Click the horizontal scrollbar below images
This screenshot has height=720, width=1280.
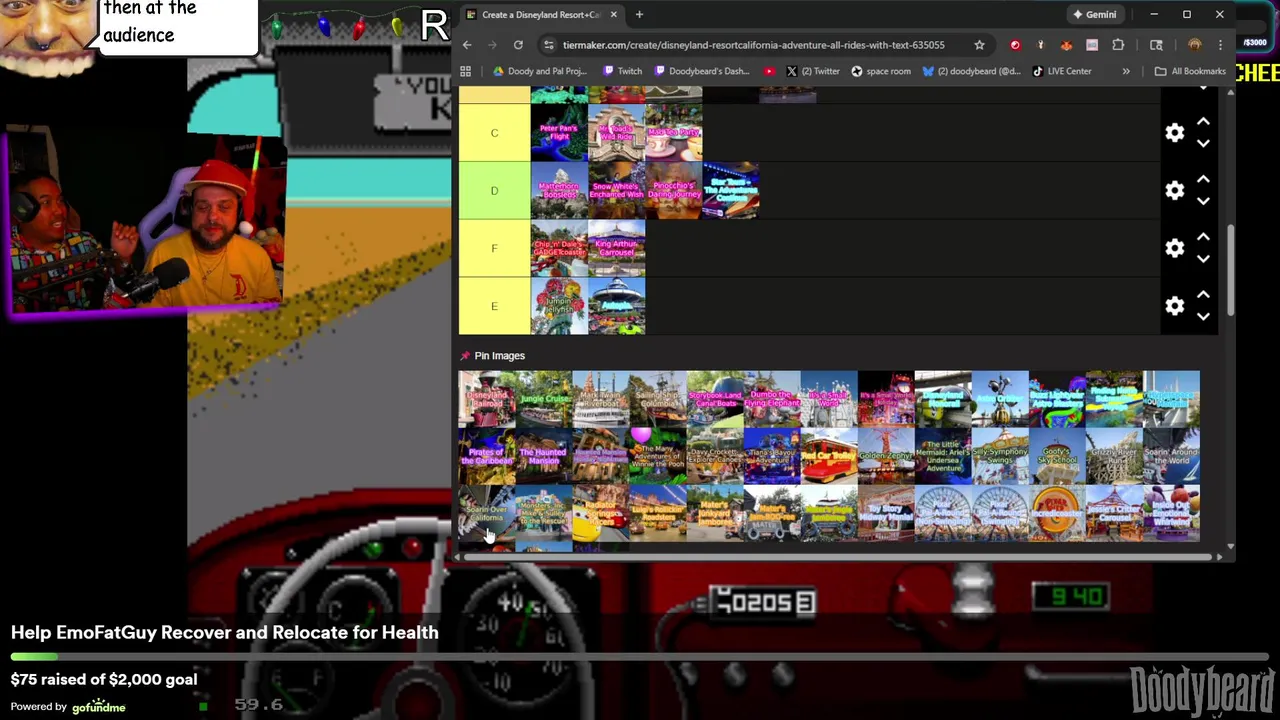click(x=840, y=557)
